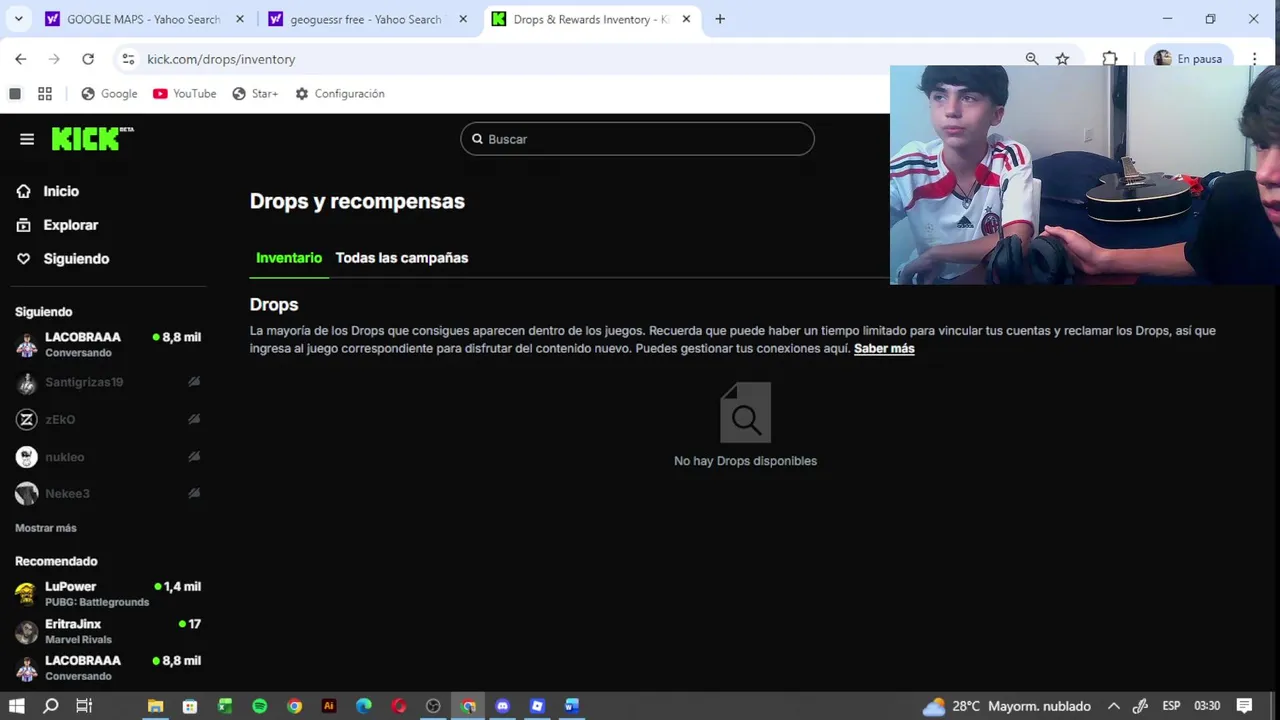This screenshot has width=1280, height=720.
Task: Open the En pausa profile button
Action: 1189,59
